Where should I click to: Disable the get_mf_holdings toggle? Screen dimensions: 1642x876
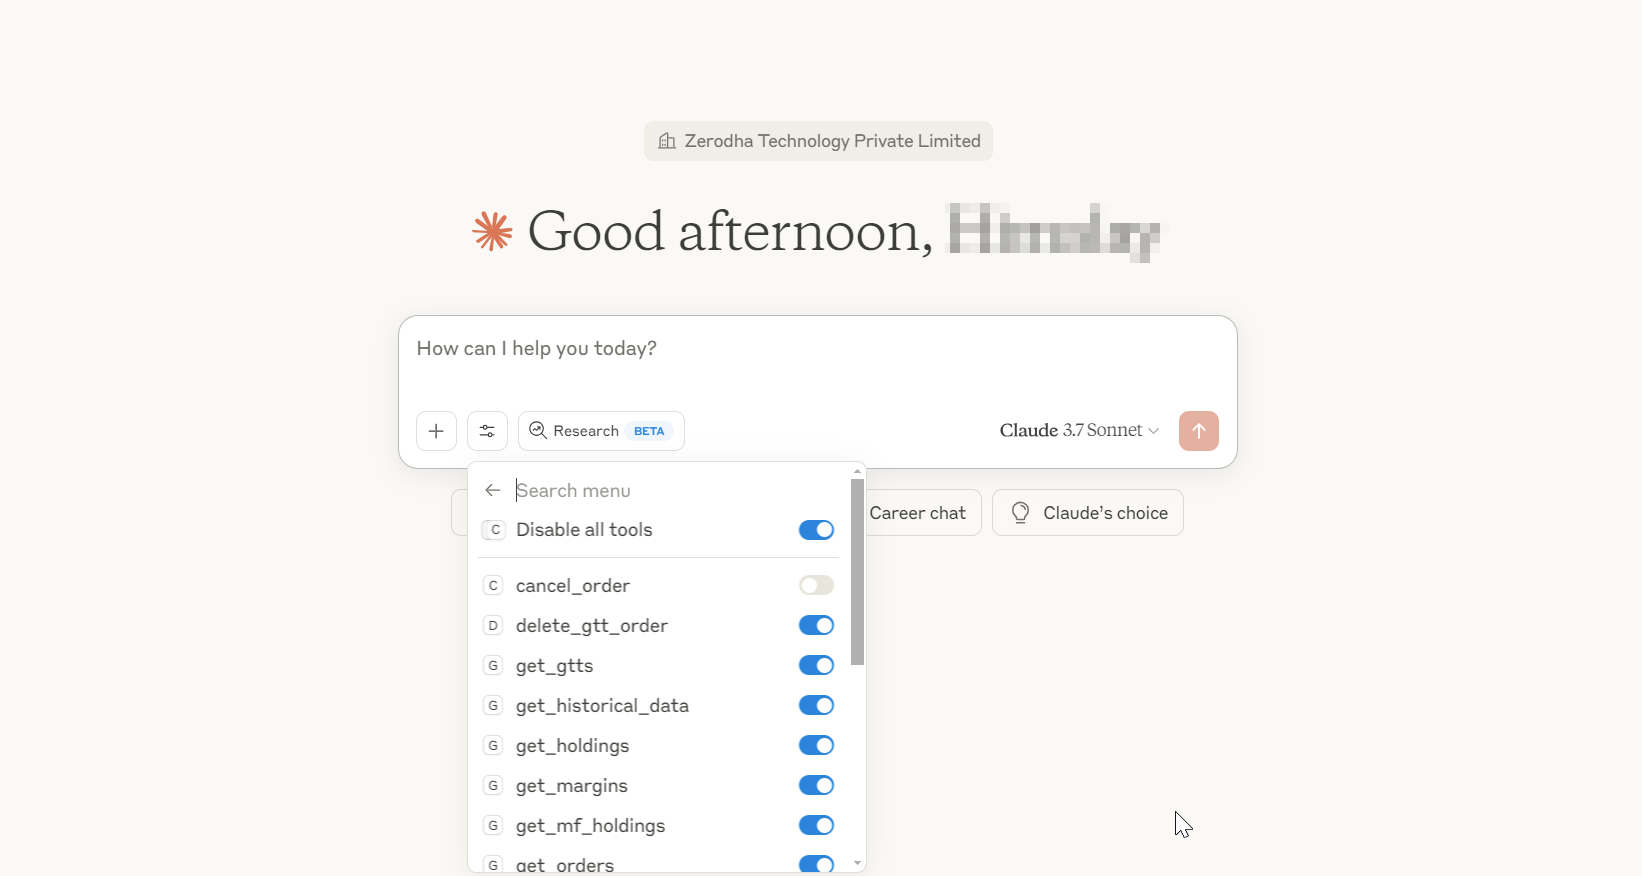(x=816, y=825)
